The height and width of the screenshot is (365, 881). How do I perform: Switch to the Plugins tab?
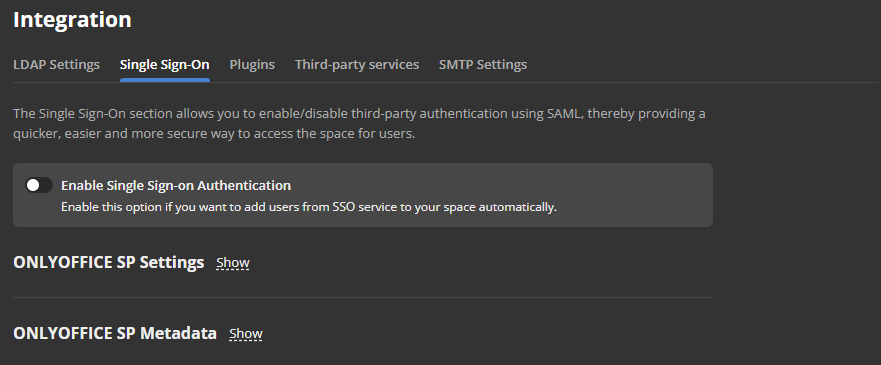click(252, 65)
